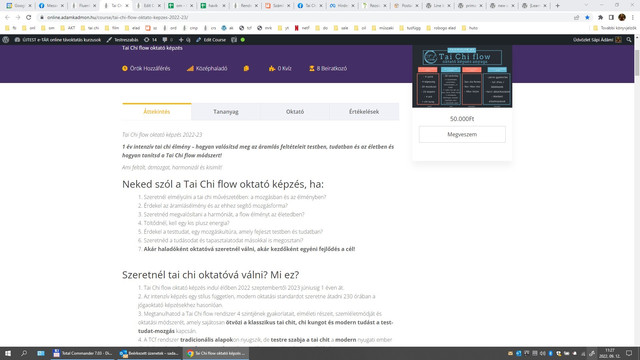The height and width of the screenshot is (360, 640).
Task: Open the tai chi bookmarks folder
Action: click(x=90, y=28)
